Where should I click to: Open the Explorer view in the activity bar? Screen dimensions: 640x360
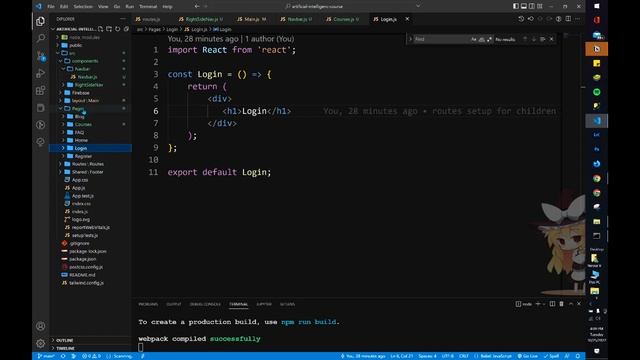click(40, 21)
